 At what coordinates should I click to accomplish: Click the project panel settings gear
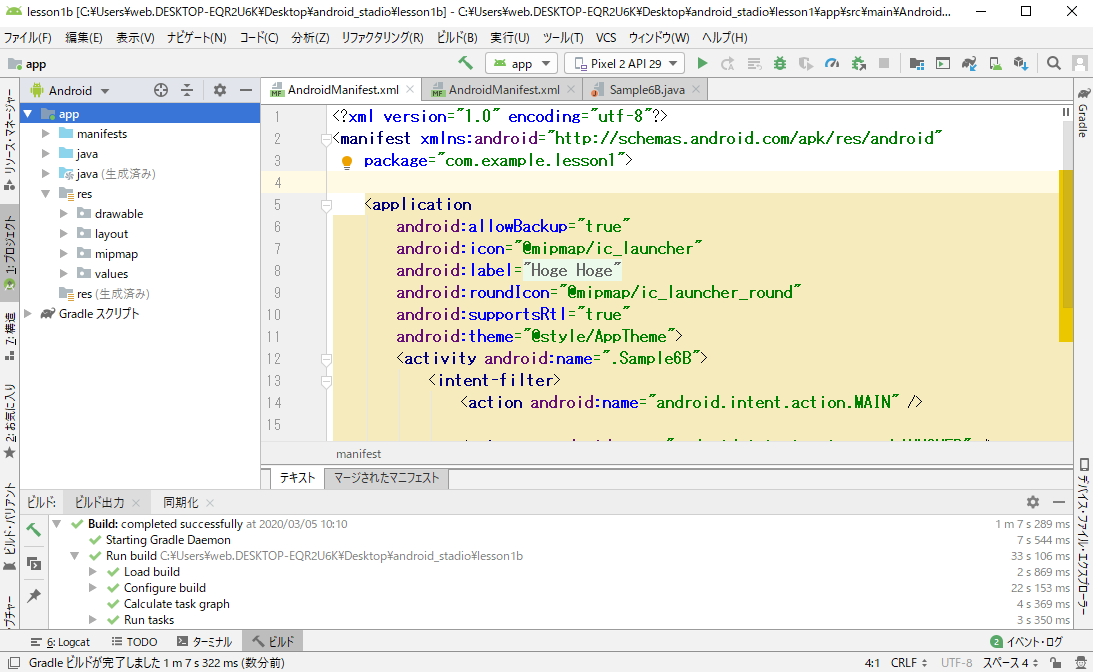point(220,90)
